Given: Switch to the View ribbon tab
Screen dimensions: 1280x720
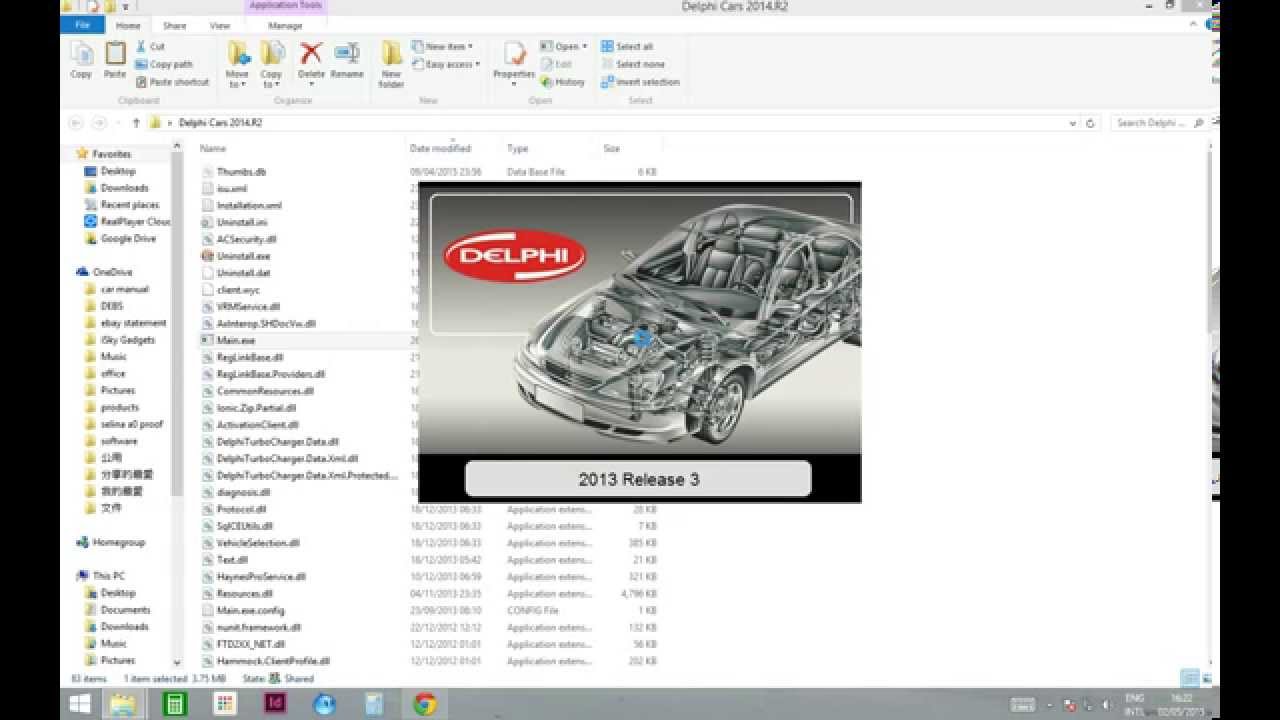Looking at the screenshot, I should click(x=220, y=26).
